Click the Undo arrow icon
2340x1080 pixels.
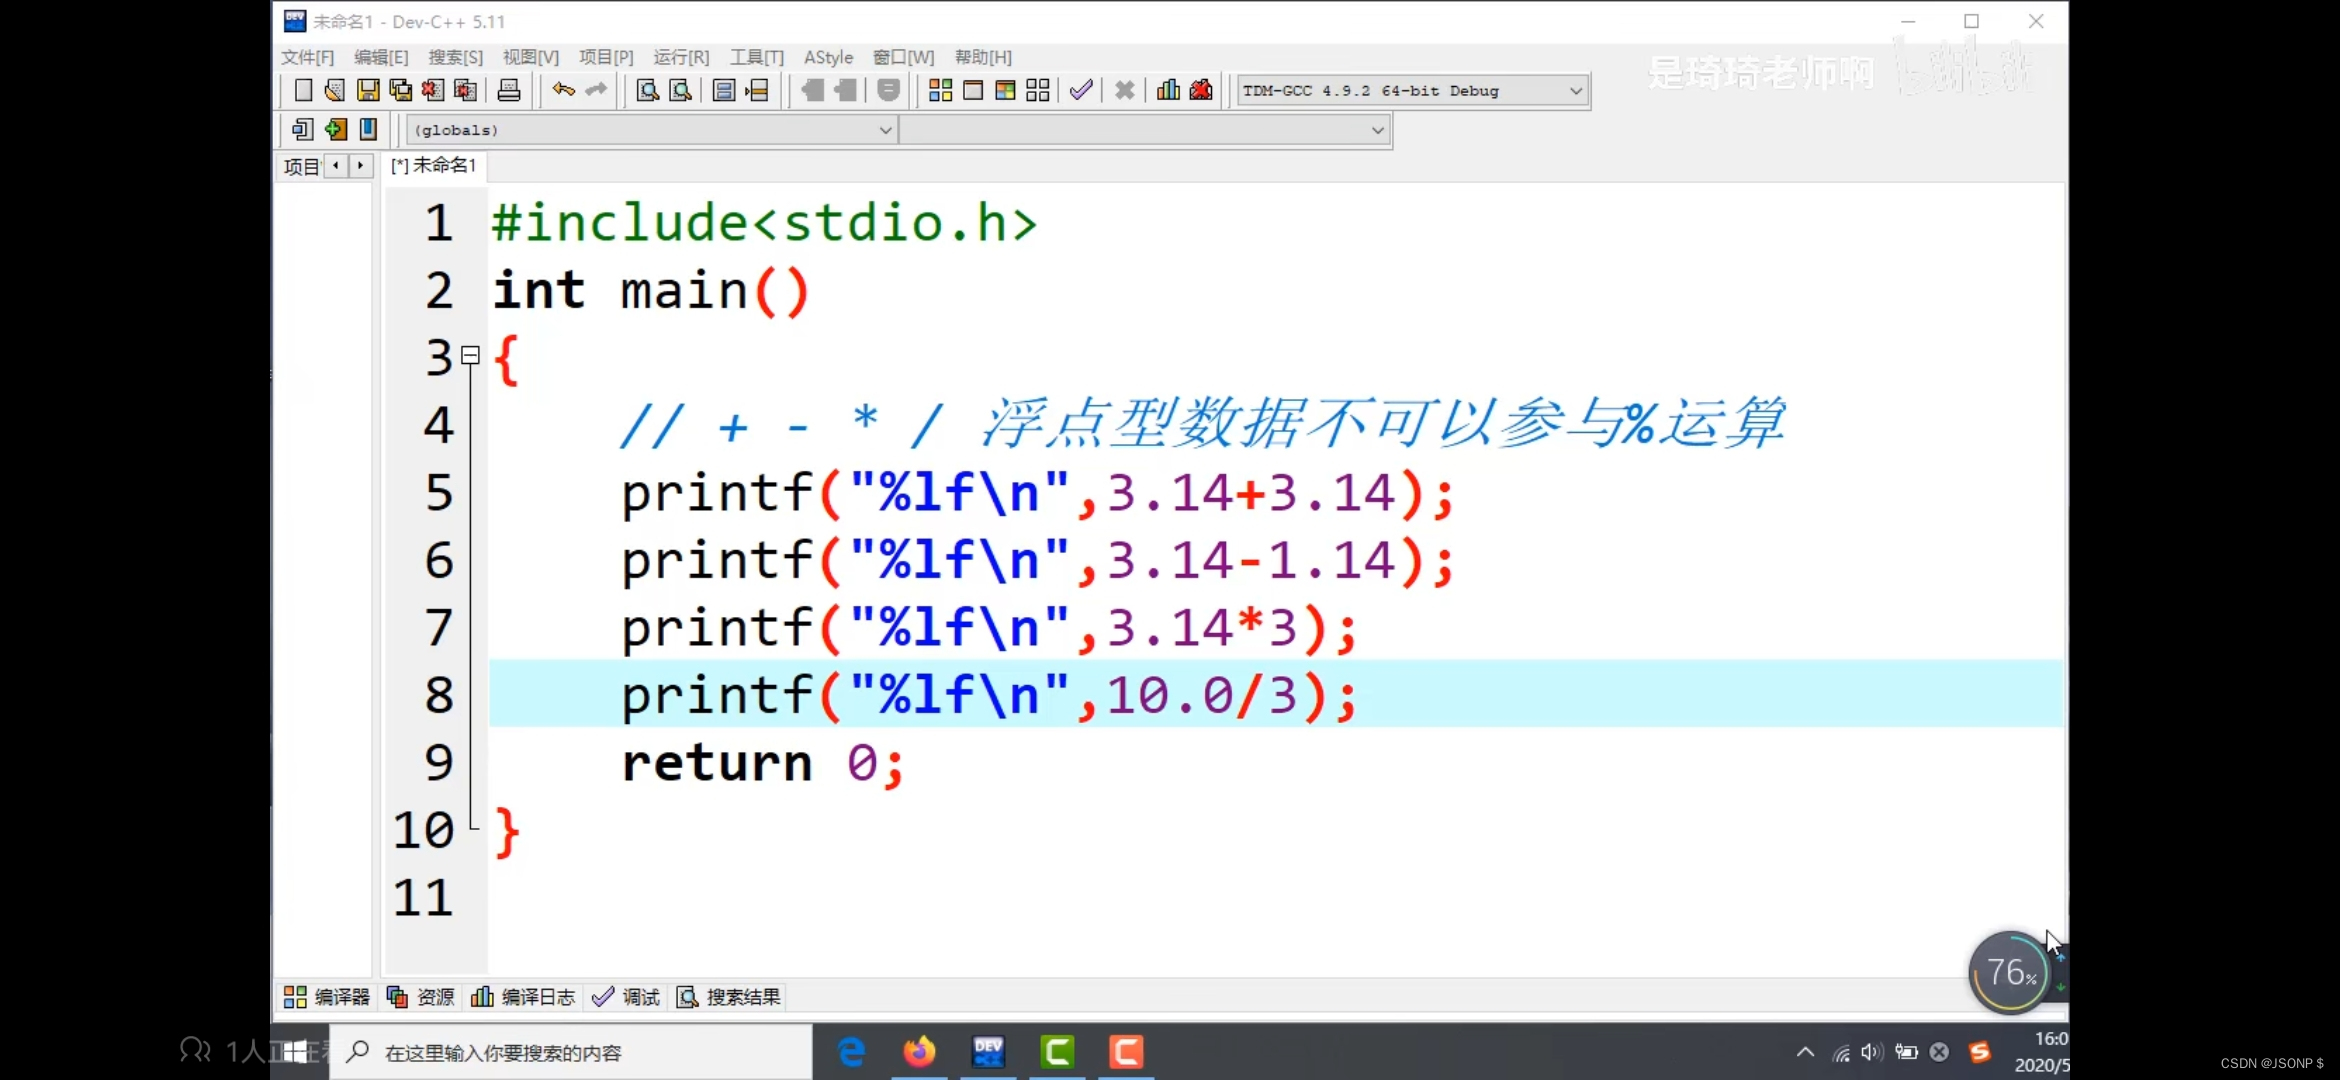point(564,91)
